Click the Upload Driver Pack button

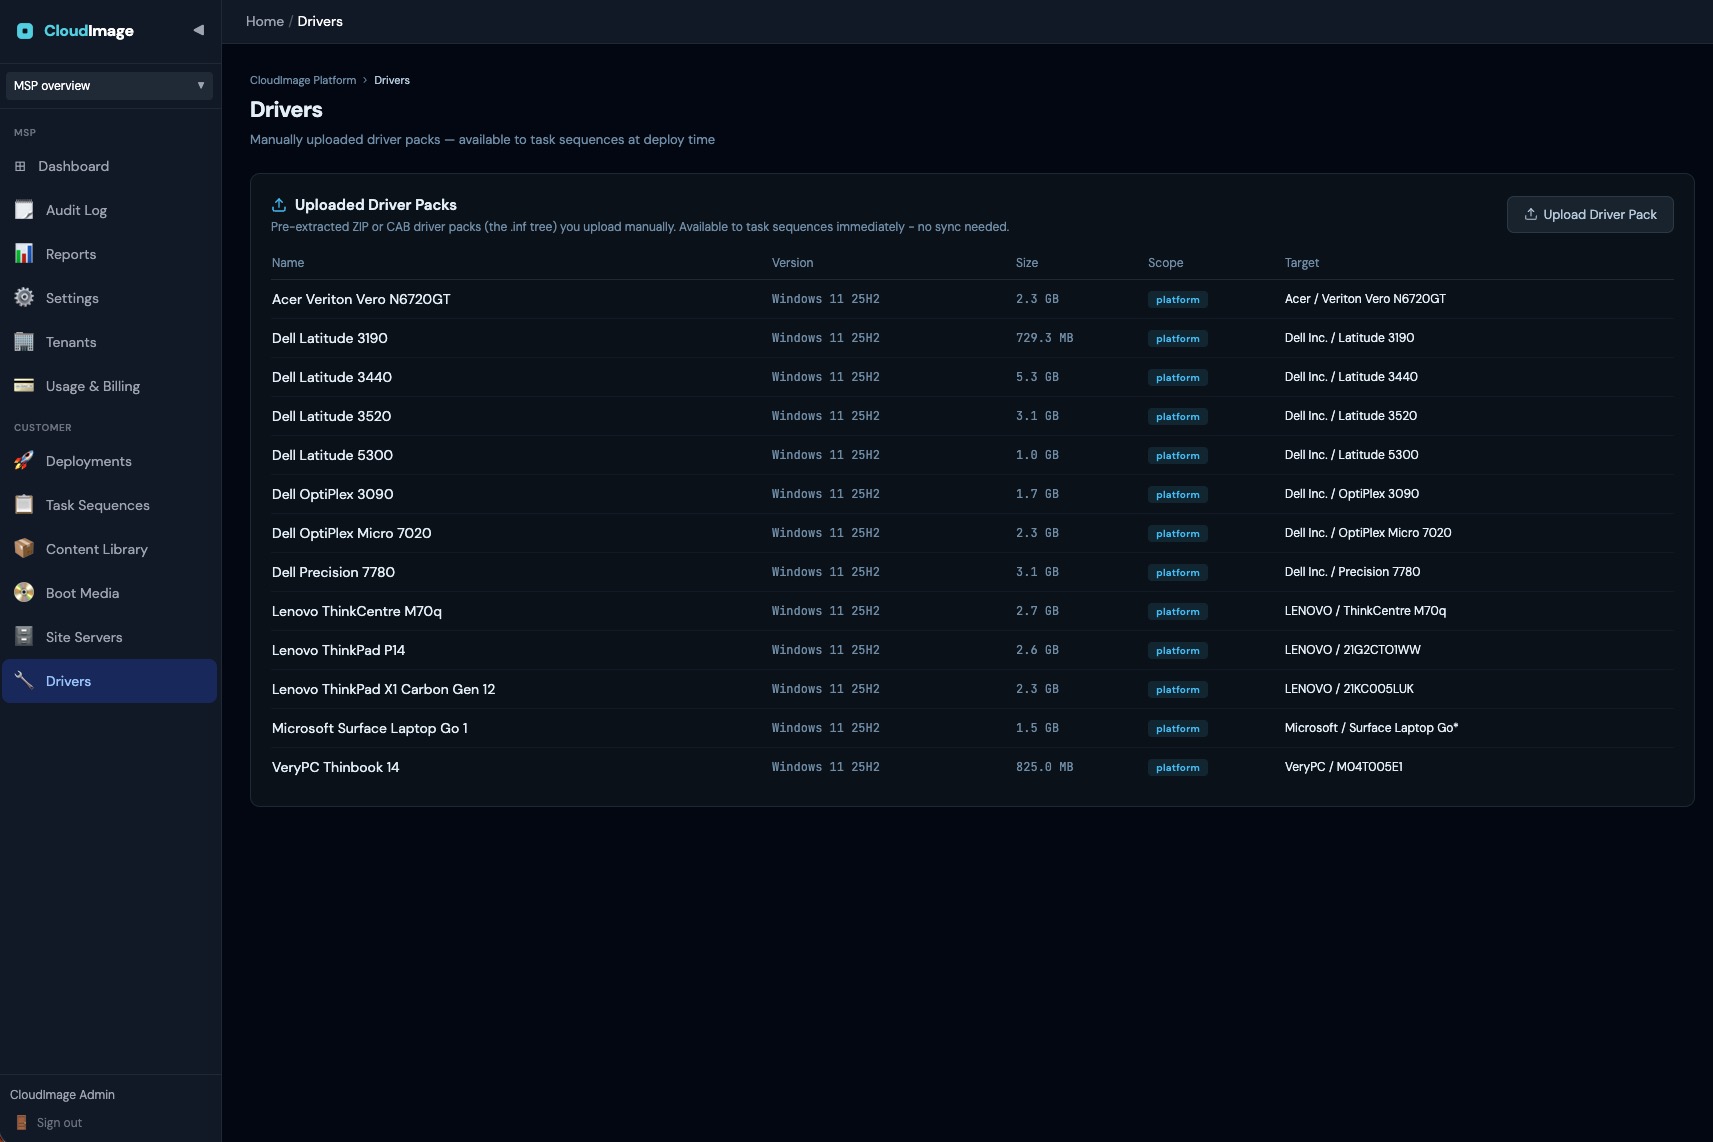[x=1590, y=215]
